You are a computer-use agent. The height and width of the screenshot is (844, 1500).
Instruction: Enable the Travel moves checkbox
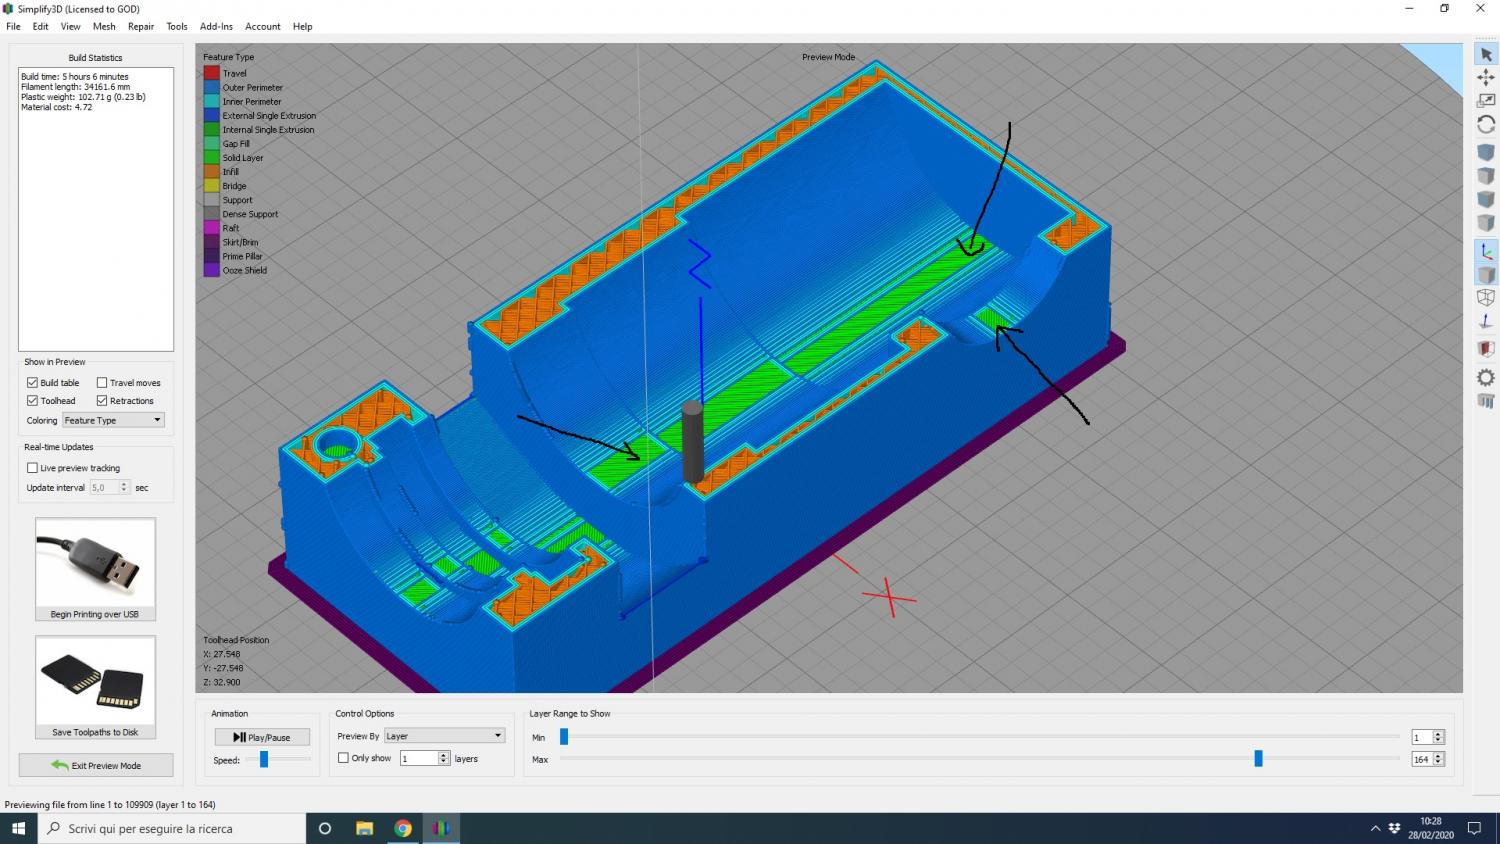pyautogui.click(x=102, y=383)
